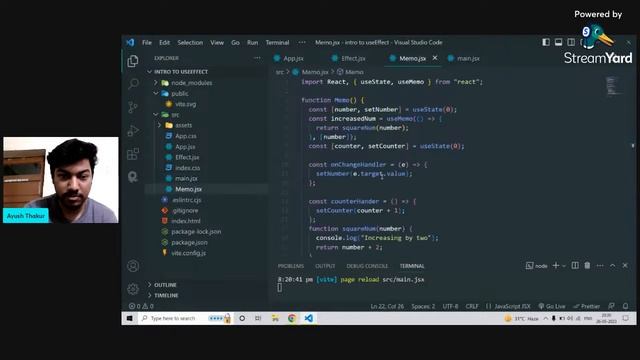The width and height of the screenshot is (640, 360).
Task: Select the TERMINAL panel tab
Action: click(x=412, y=266)
